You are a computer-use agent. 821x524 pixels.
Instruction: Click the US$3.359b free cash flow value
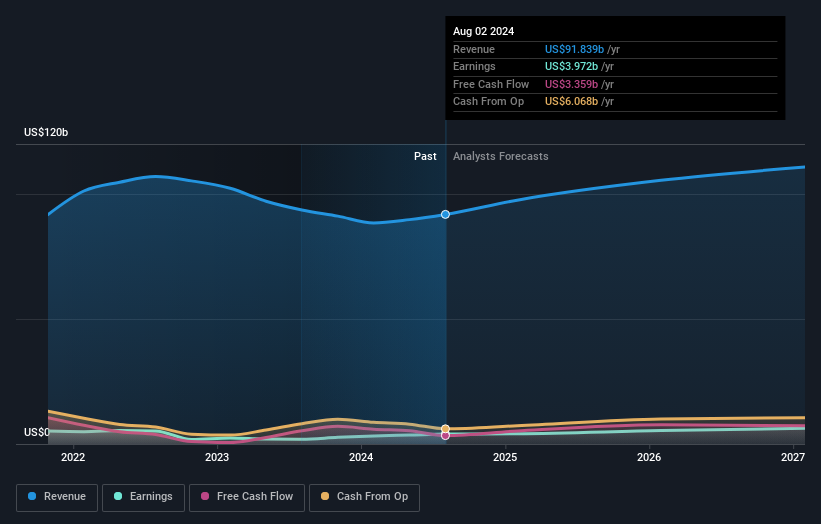(571, 84)
